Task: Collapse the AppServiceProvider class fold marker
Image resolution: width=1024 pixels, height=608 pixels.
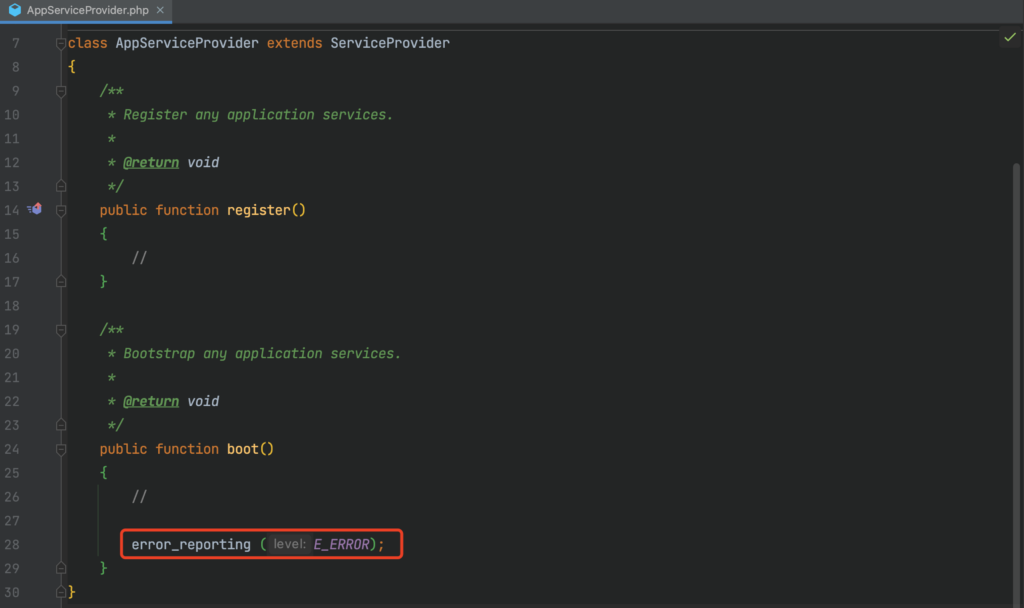Action: [61, 44]
